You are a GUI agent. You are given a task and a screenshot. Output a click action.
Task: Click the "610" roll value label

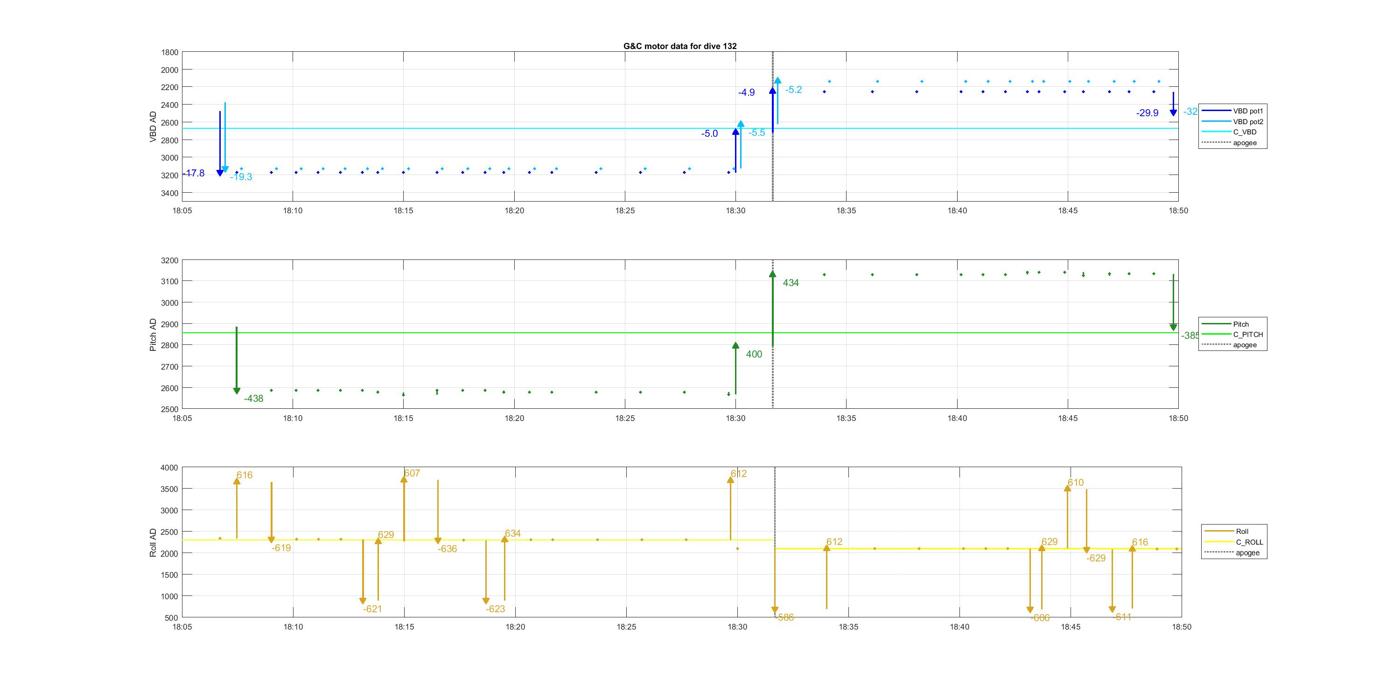click(x=1075, y=483)
